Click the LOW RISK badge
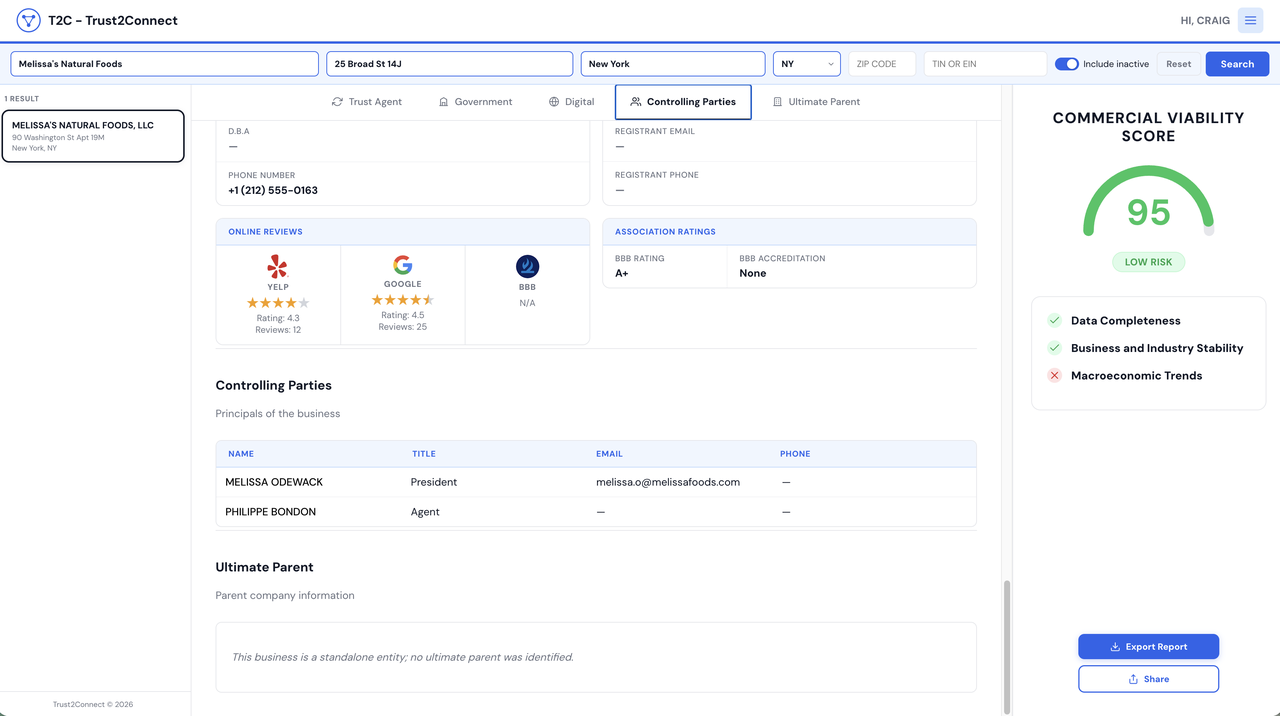1280x716 pixels. (1148, 262)
